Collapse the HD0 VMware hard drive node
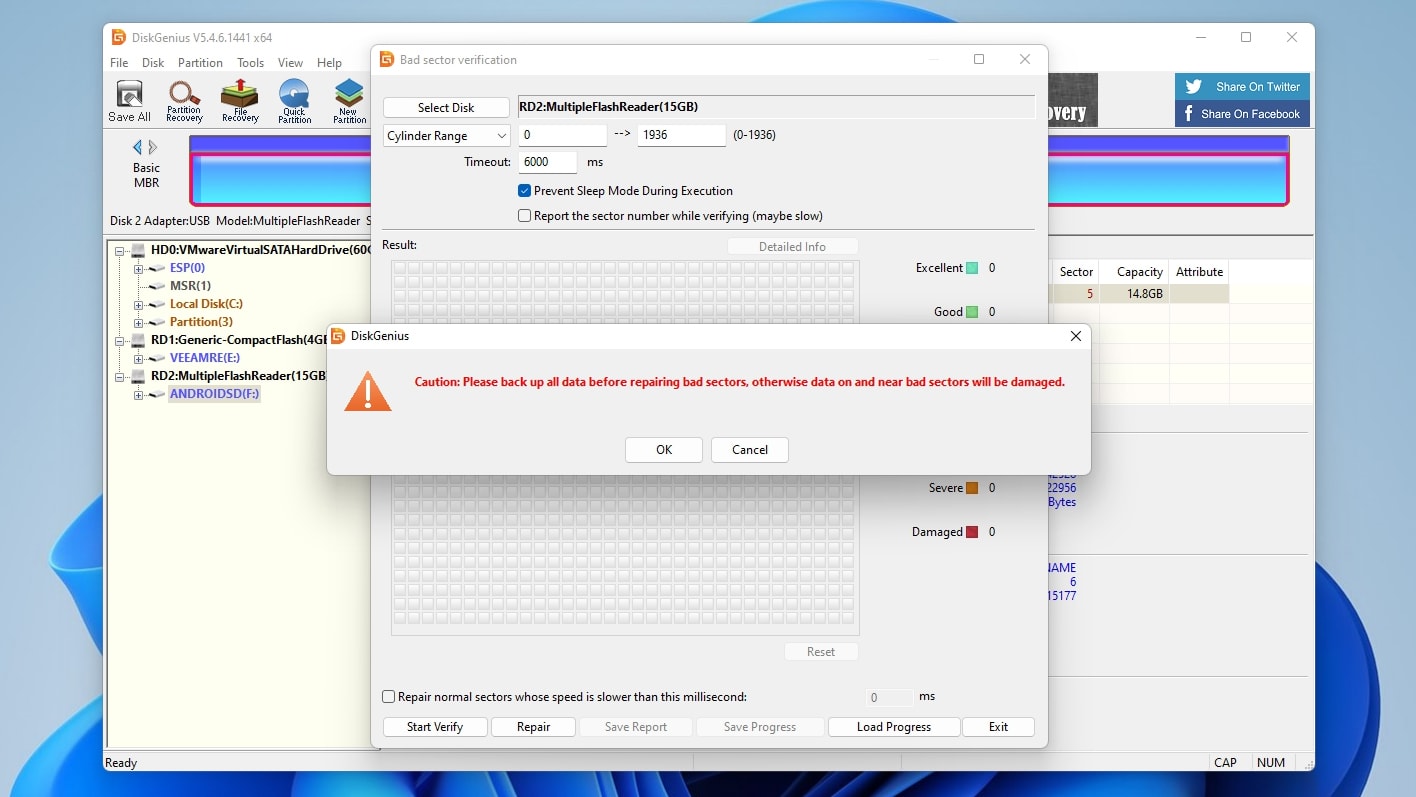Image resolution: width=1416 pixels, height=797 pixels. tap(119, 250)
